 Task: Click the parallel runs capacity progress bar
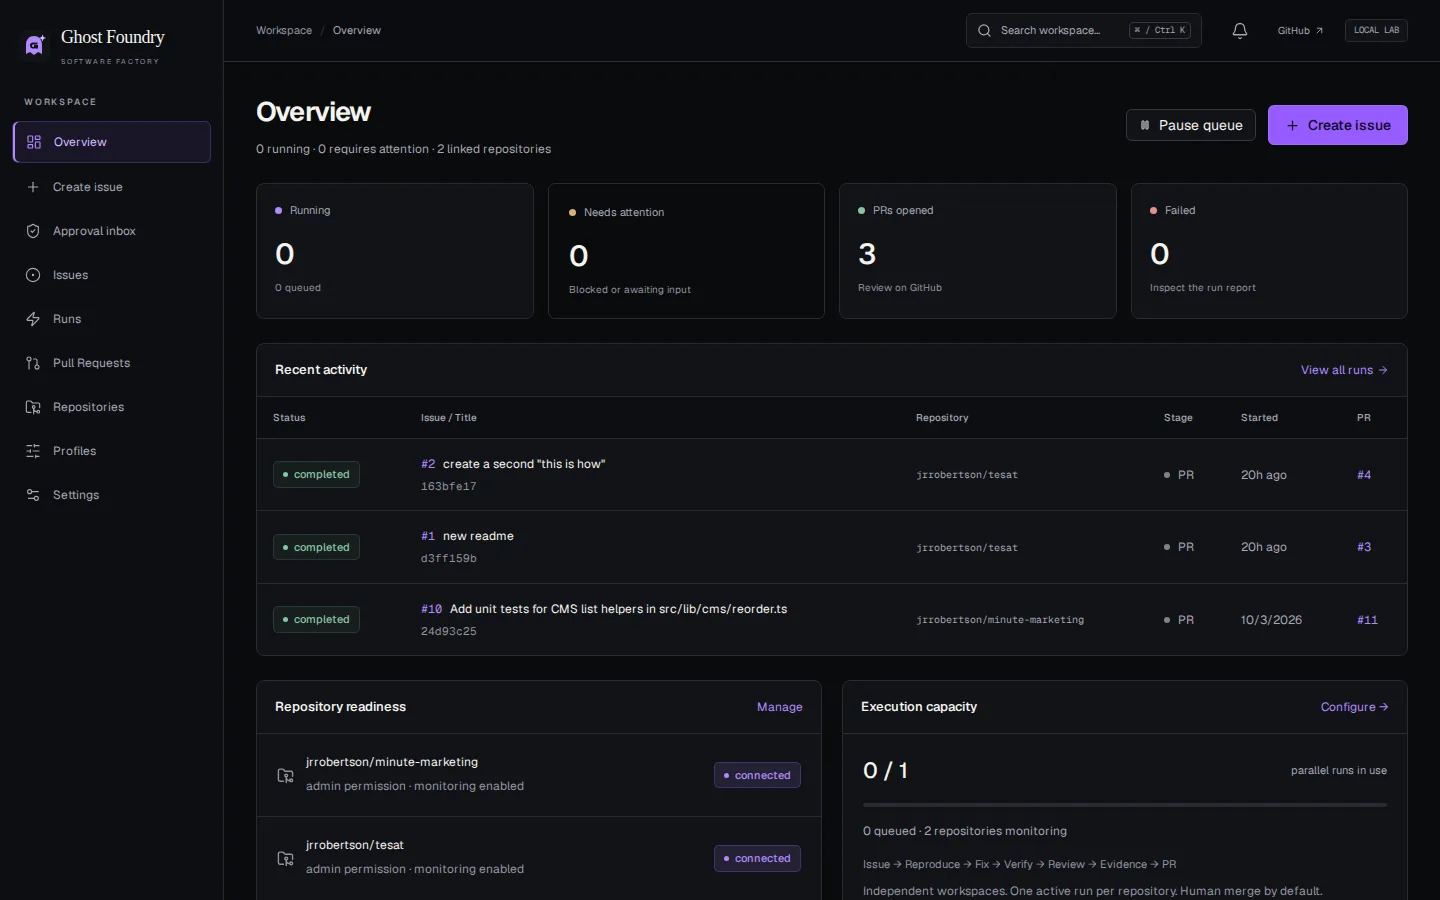pyautogui.click(x=1125, y=804)
